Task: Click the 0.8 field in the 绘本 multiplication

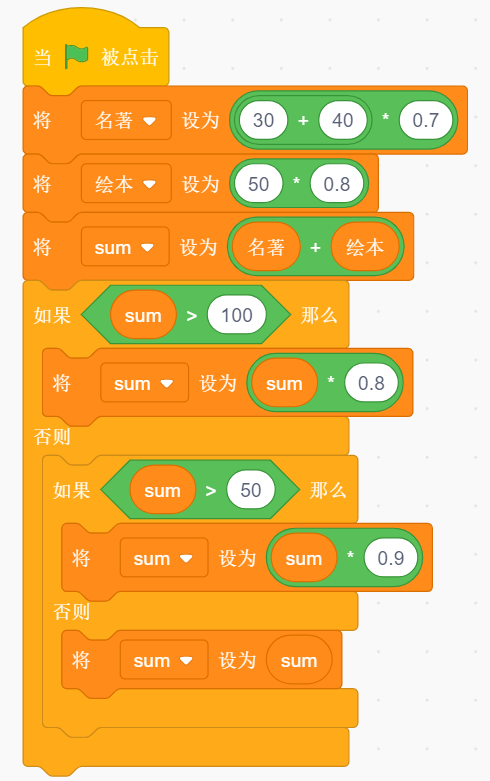Action: tap(337, 184)
